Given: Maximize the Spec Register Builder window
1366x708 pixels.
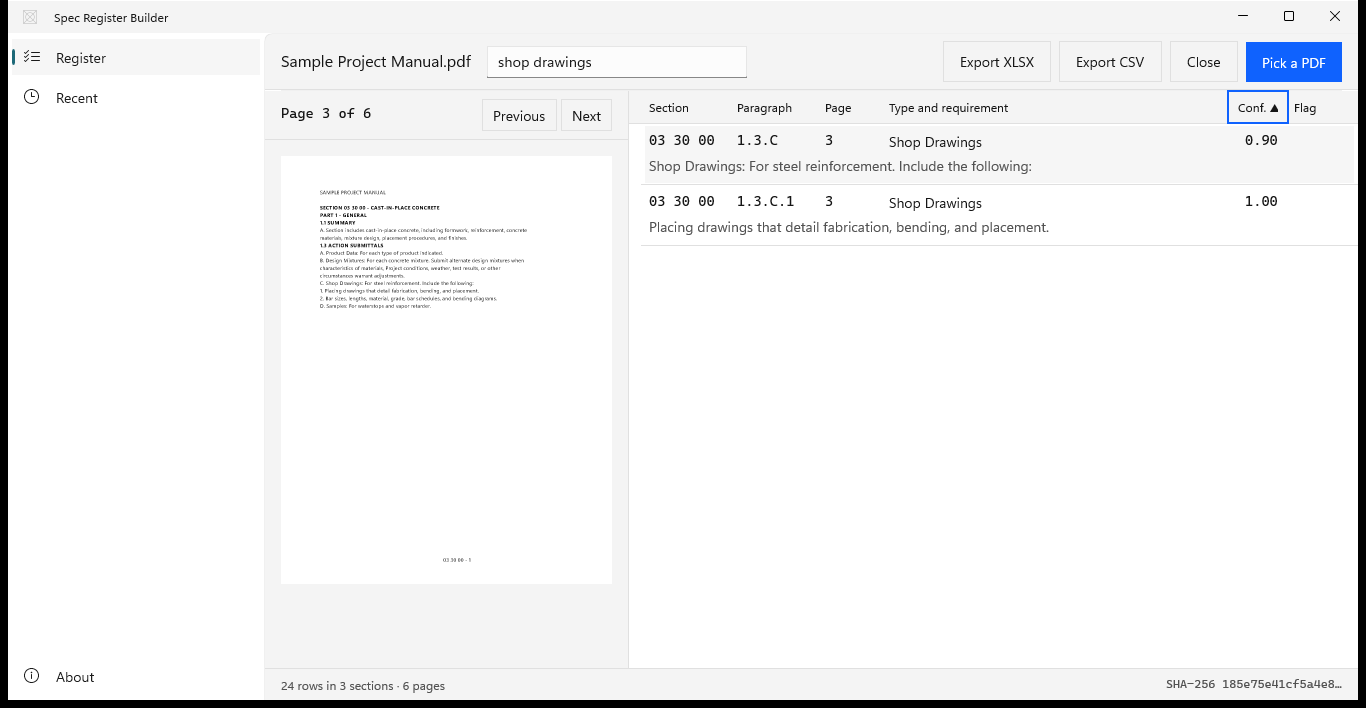Looking at the screenshot, I should pyautogui.click(x=1289, y=16).
